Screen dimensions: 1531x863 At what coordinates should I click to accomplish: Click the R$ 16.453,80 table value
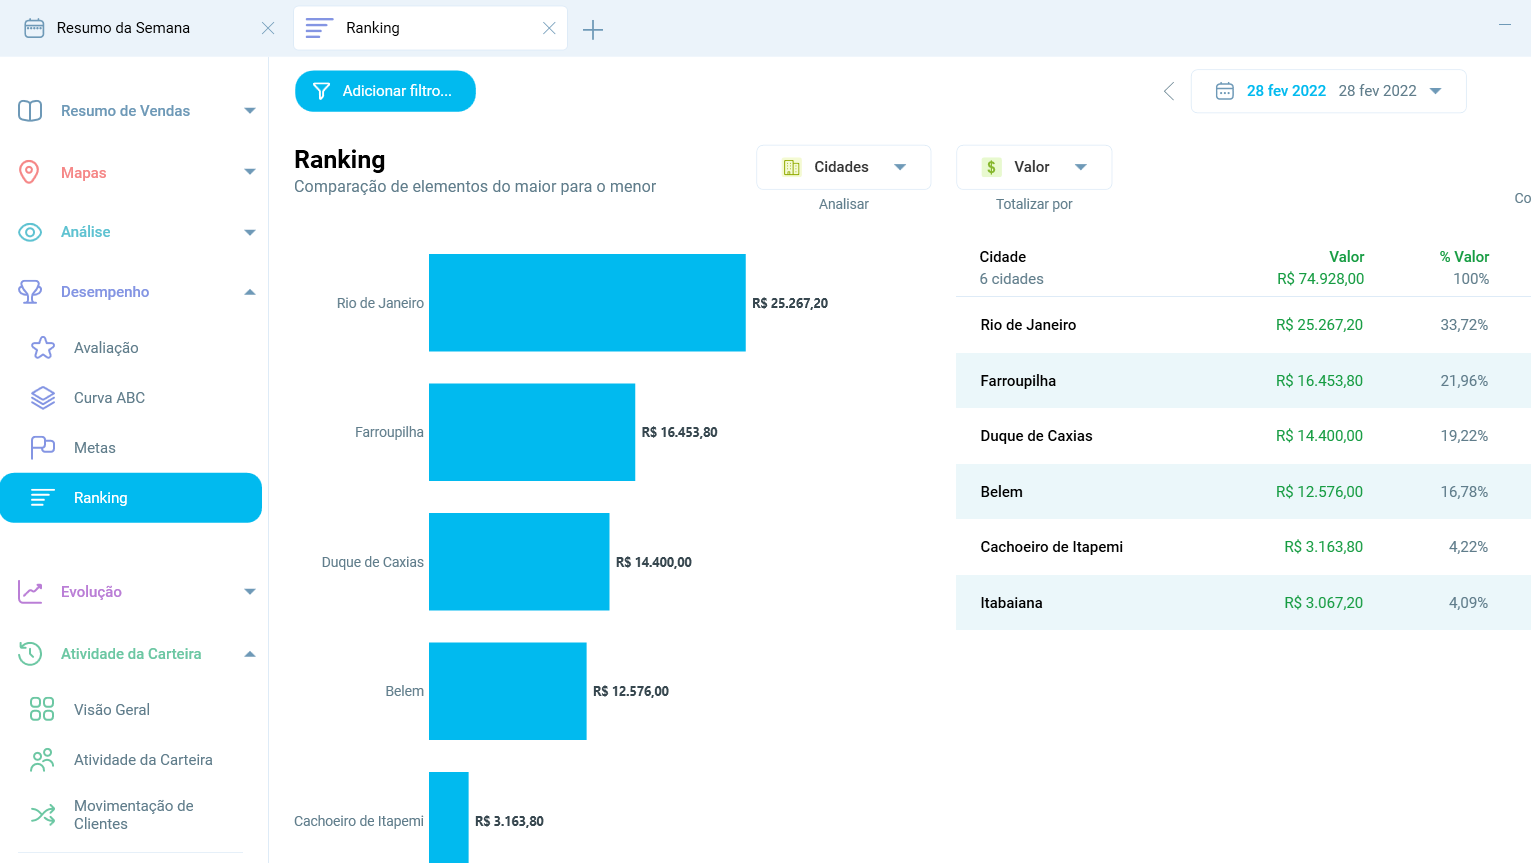(x=1319, y=381)
